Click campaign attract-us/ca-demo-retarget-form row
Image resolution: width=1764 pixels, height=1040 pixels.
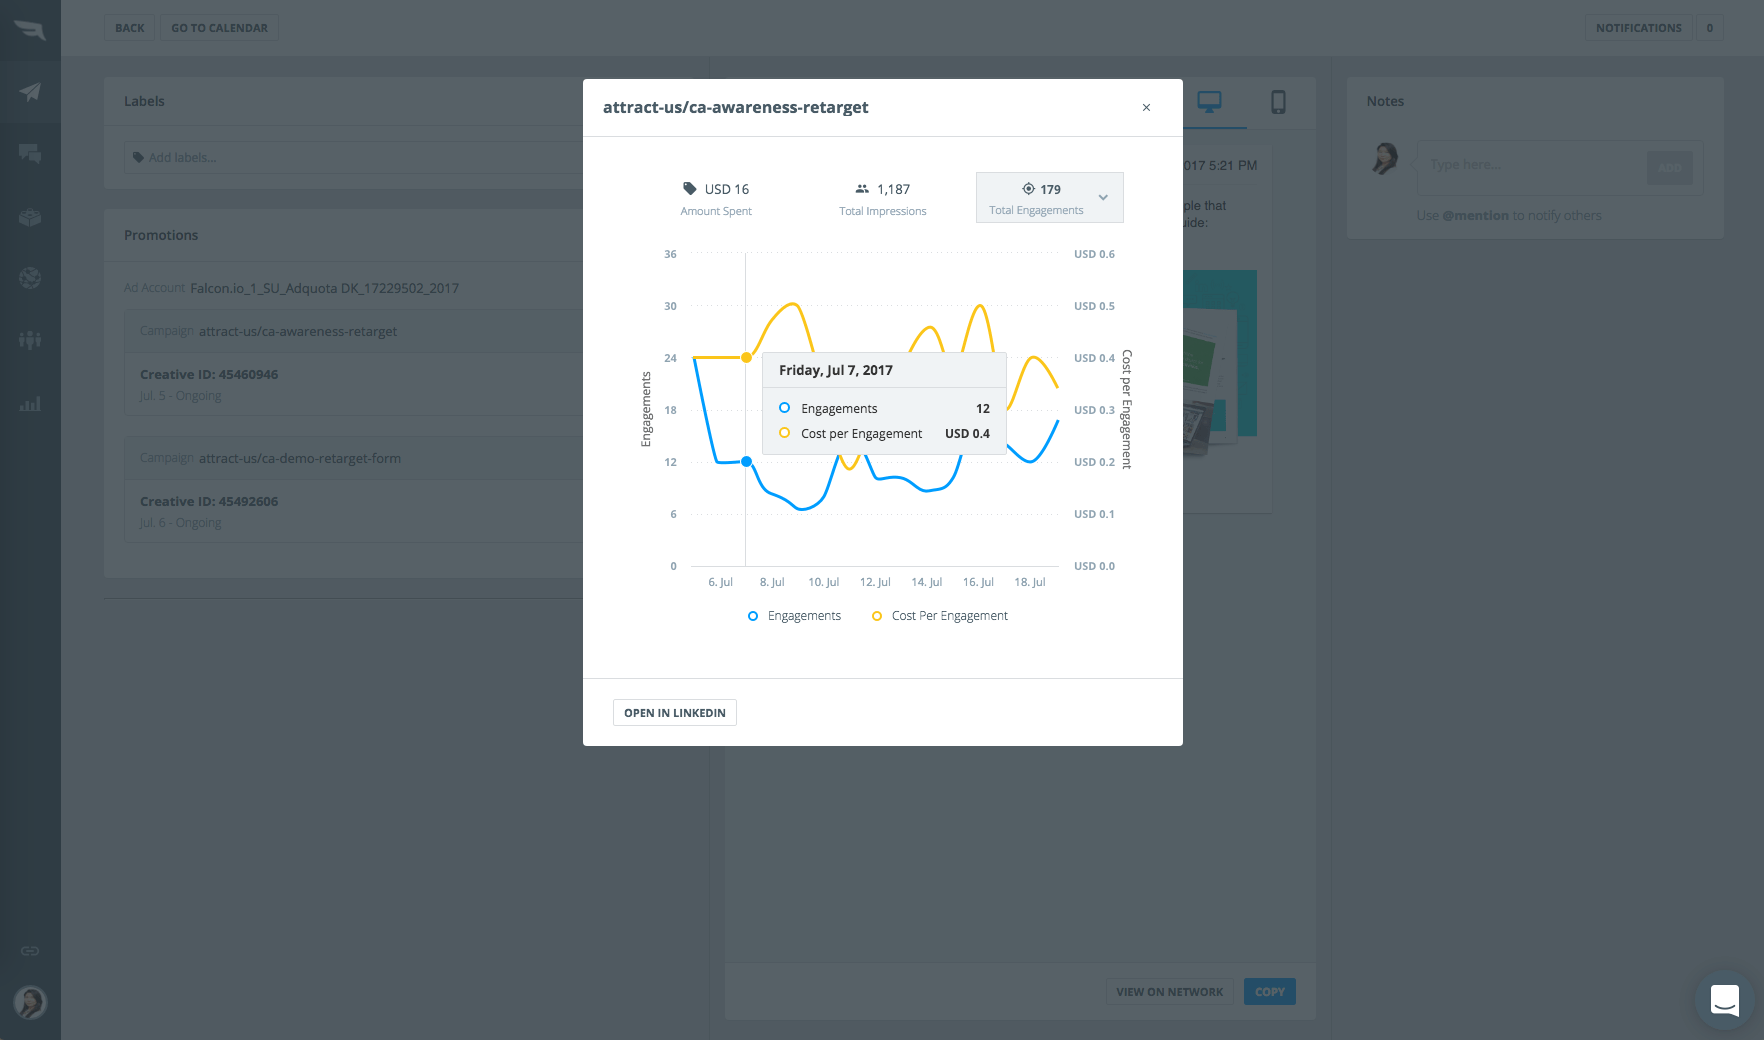[354, 458]
